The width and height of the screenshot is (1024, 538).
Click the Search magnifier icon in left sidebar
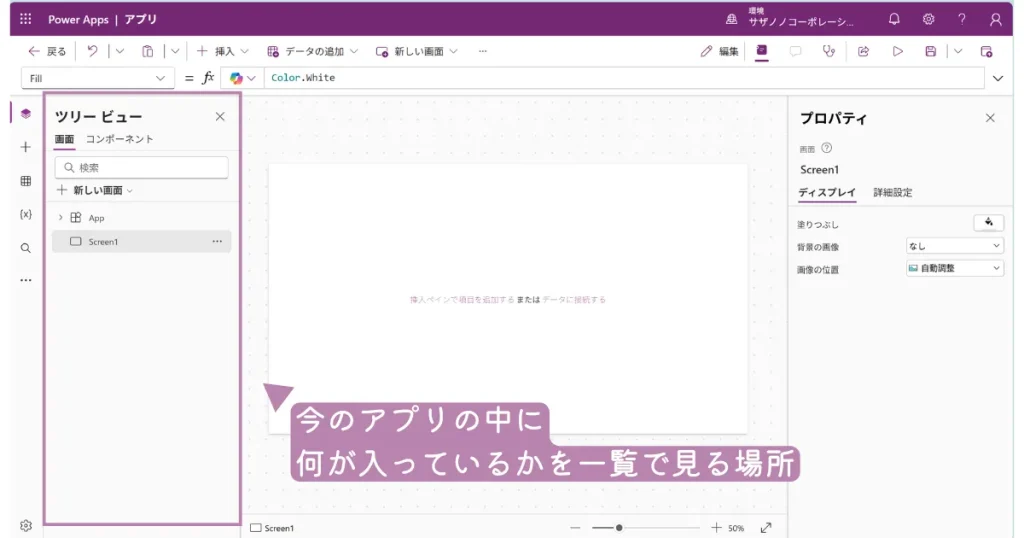[26, 248]
